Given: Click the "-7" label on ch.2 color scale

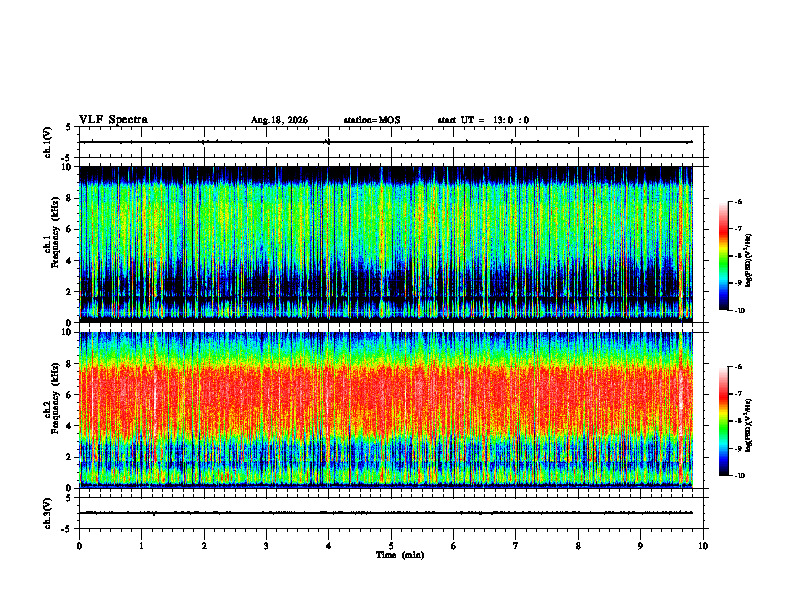Looking at the screenshot, I should (x=739, y=394).
